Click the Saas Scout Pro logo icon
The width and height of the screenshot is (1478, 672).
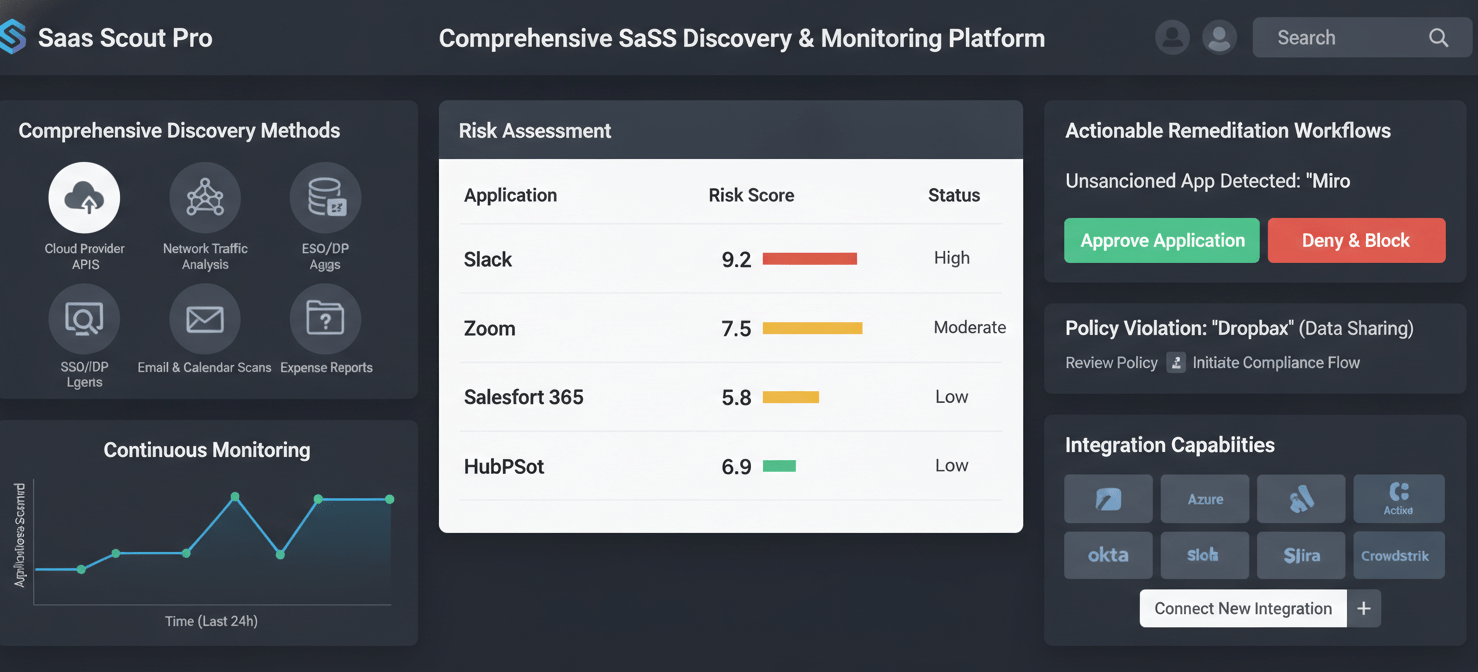(12, 38)
